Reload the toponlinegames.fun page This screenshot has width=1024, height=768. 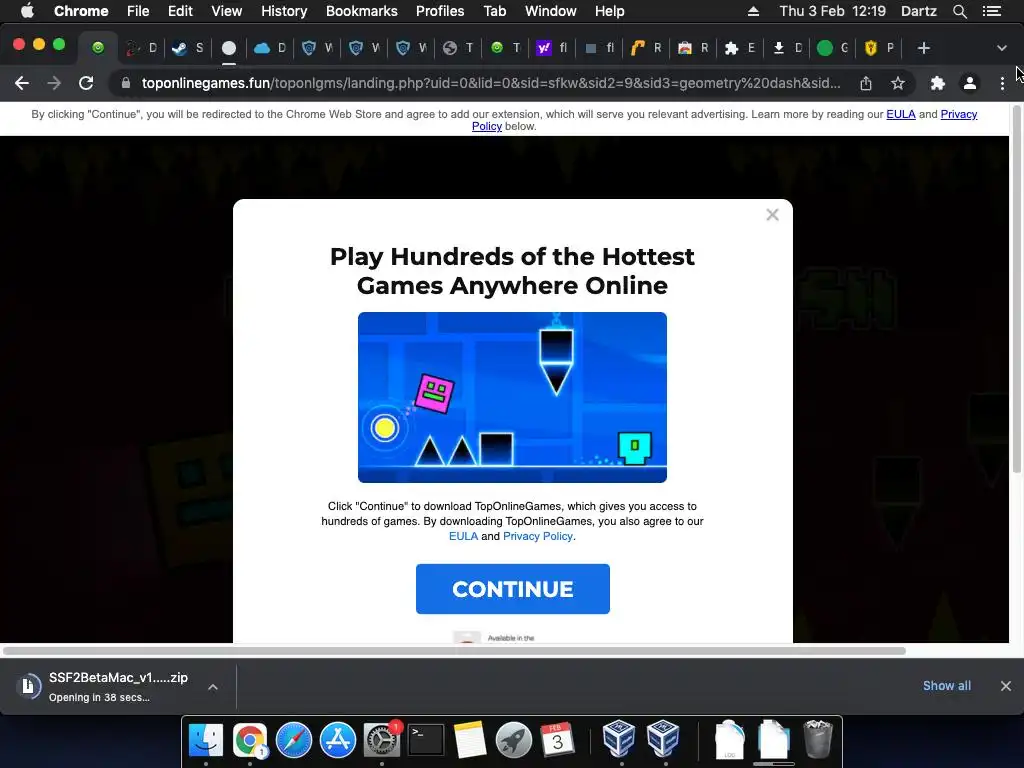pyautogui.click(x=86, y=84)
